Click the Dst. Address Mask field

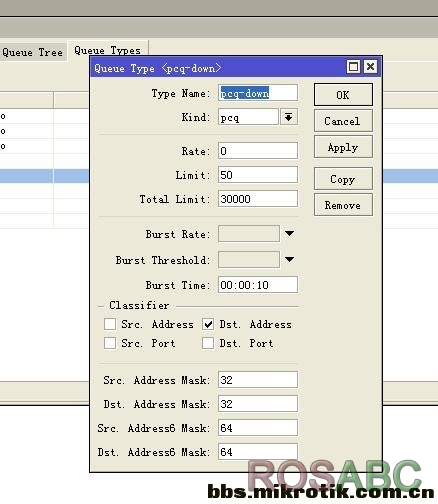pos(258,404)
